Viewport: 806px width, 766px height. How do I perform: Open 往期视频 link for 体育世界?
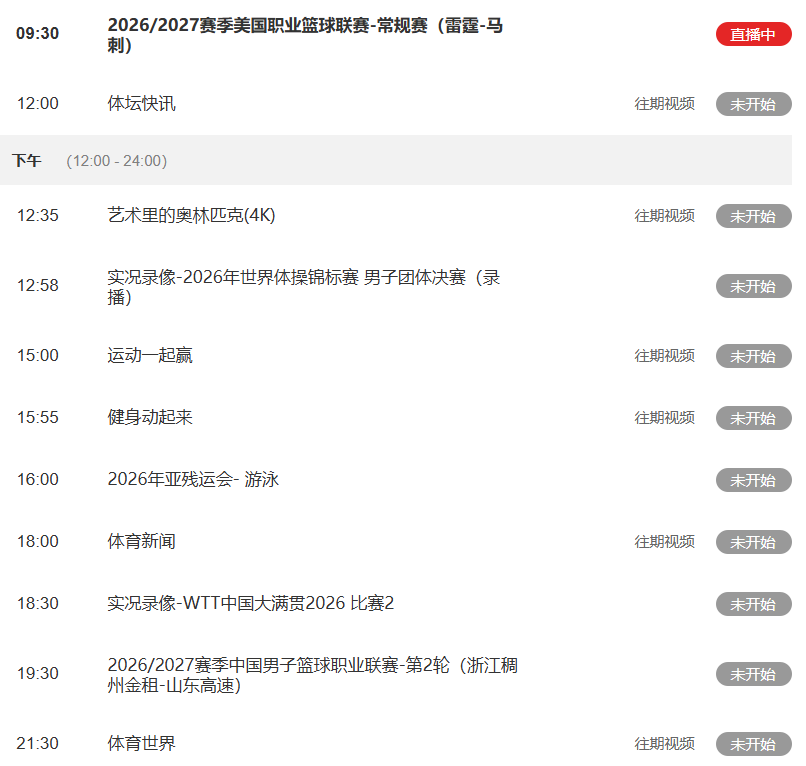pyautogui.click(x=665, y=743)
